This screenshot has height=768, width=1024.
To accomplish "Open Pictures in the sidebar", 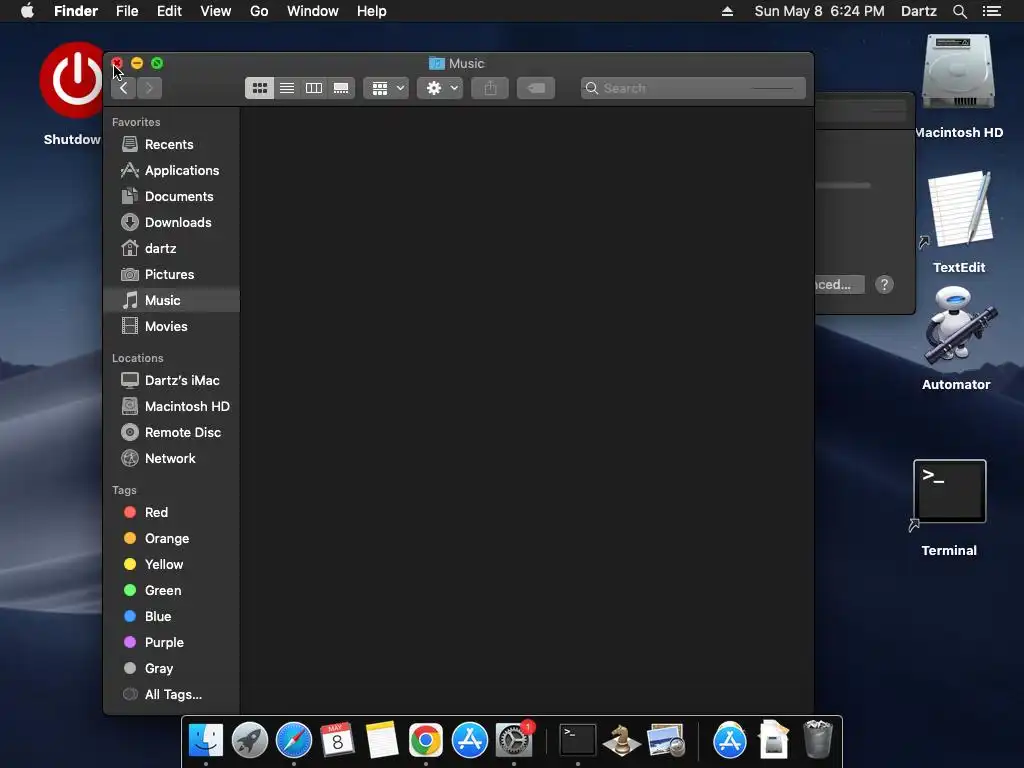I will tap(171, 274).
